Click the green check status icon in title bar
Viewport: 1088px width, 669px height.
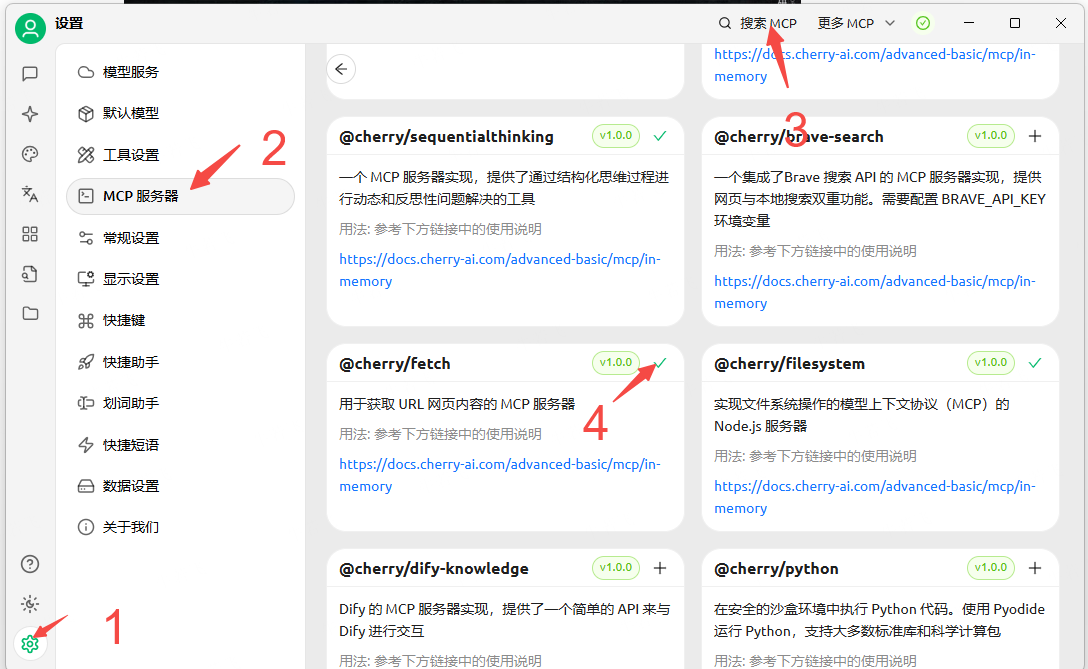pos(923,24)
